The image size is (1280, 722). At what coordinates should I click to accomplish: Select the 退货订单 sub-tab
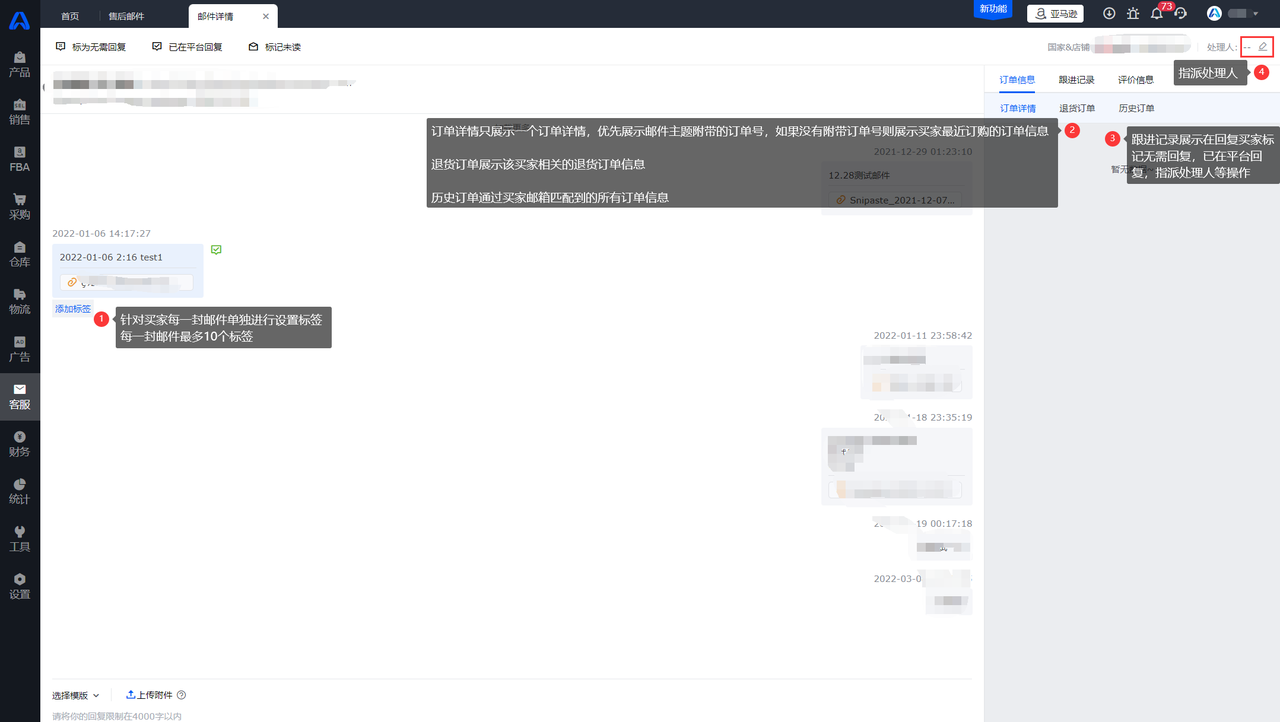[x=1077, y=108]
